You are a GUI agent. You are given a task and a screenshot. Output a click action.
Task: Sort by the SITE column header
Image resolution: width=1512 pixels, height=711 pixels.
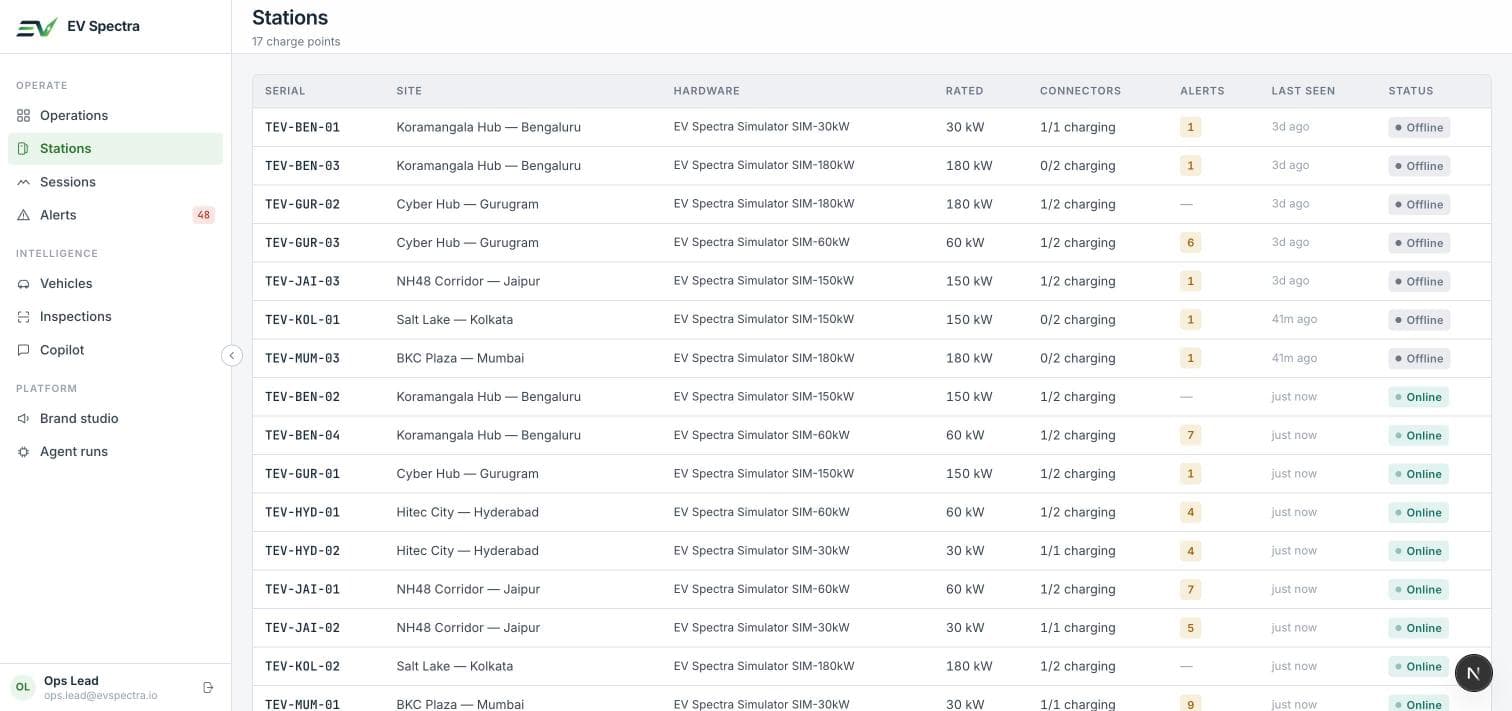(409, 91)
